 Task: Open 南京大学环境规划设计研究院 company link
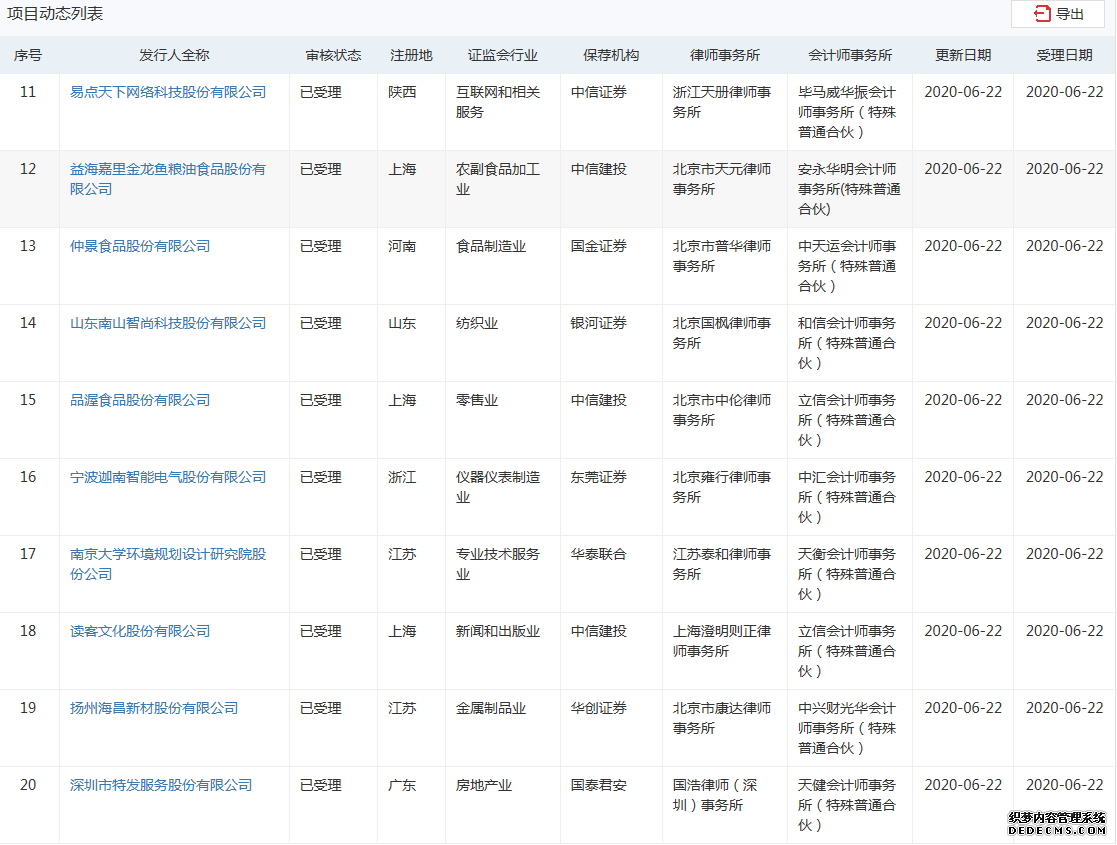click(x=168, y=564)
